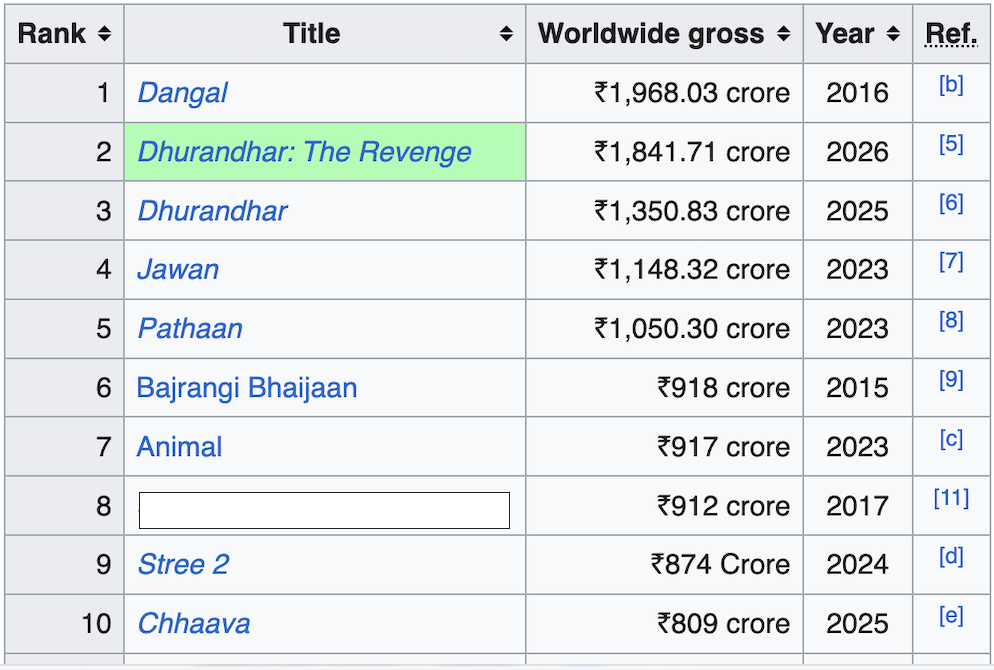Sort by Worldwide gross arrows

(784, 34)
